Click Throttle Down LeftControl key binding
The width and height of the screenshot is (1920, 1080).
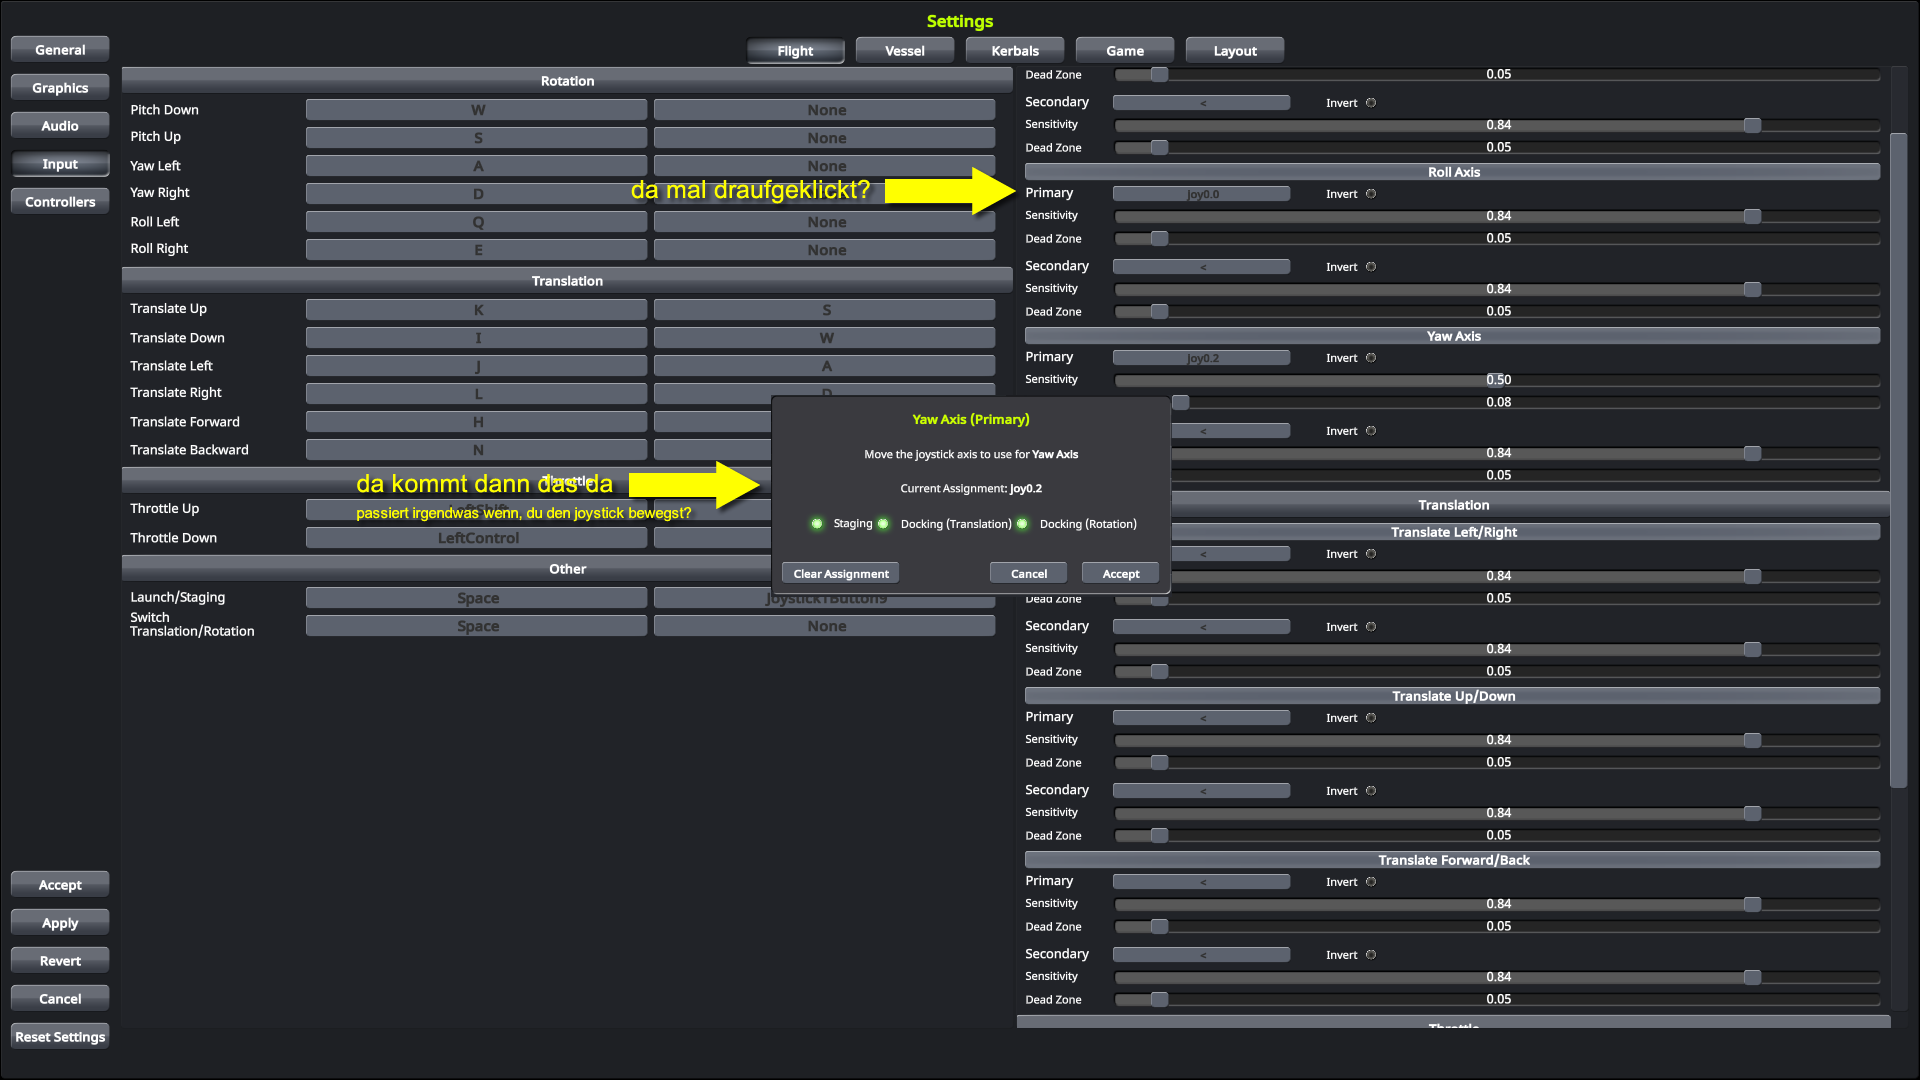[x=477, y=538]
